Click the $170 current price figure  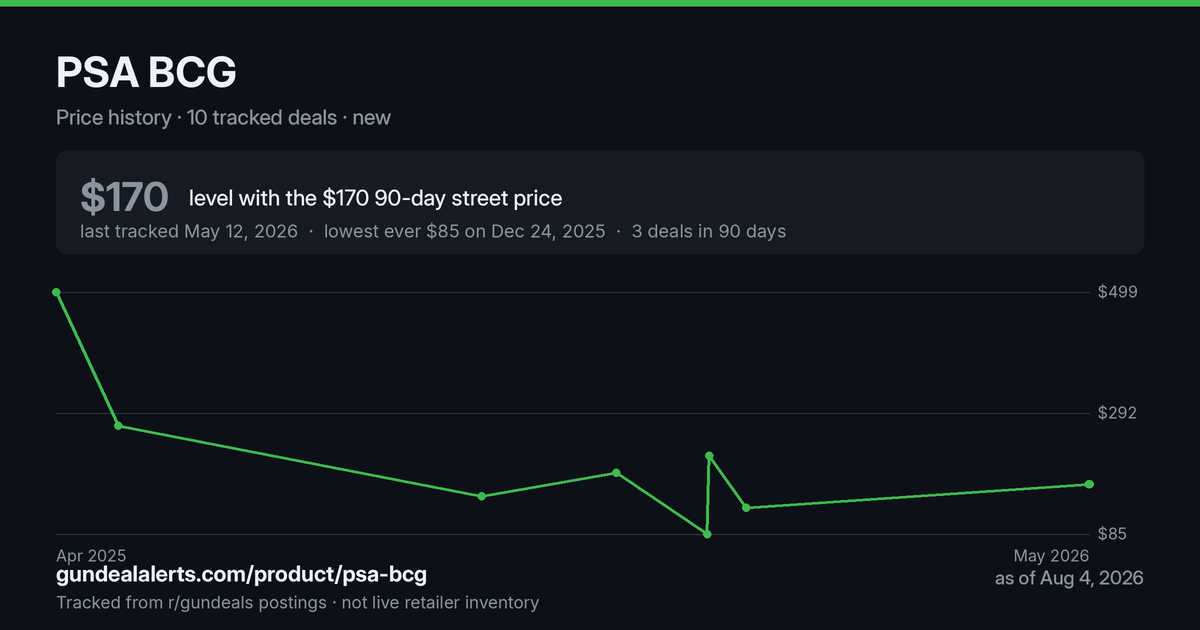[124, 198]
